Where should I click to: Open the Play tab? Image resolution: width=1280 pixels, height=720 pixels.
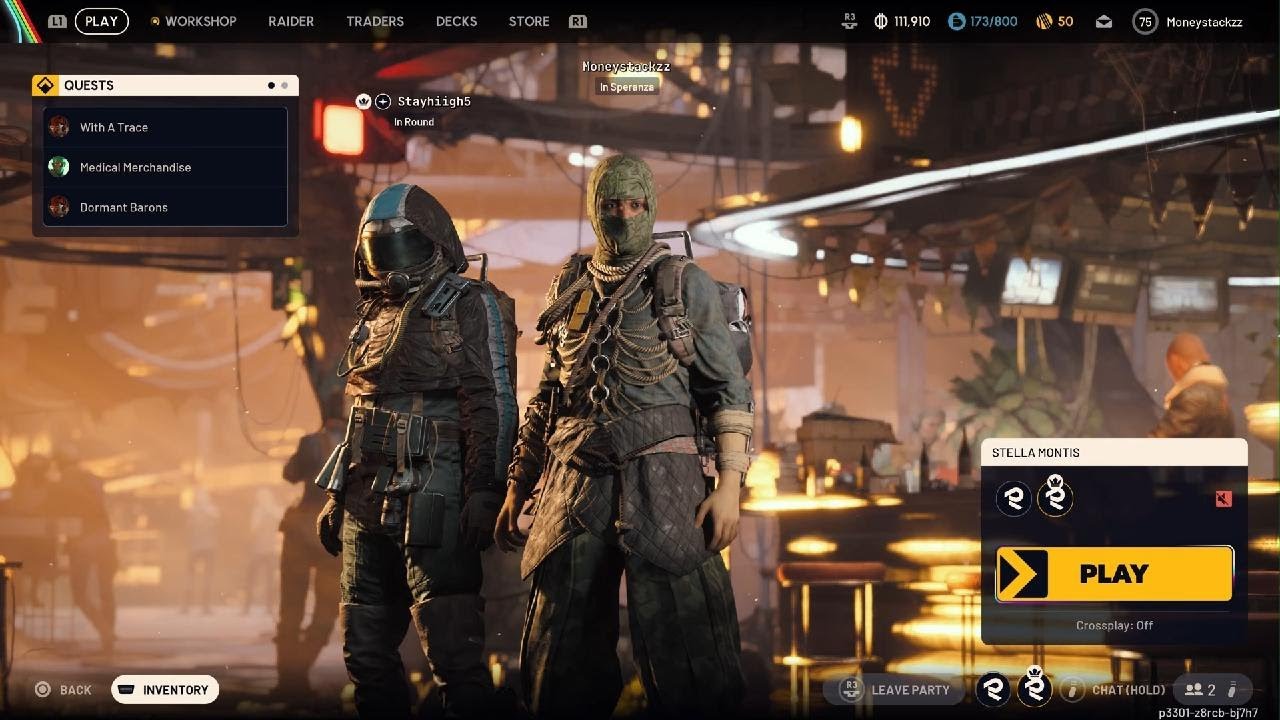(x=101, y=21)
